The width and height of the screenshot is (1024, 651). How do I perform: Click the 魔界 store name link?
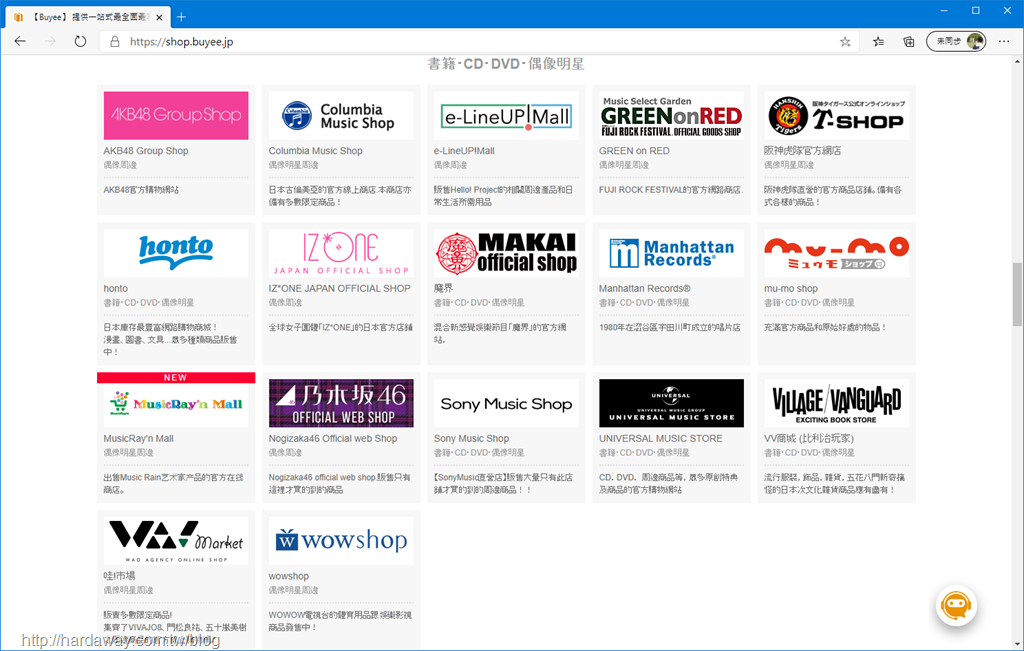tap(443, 289)
